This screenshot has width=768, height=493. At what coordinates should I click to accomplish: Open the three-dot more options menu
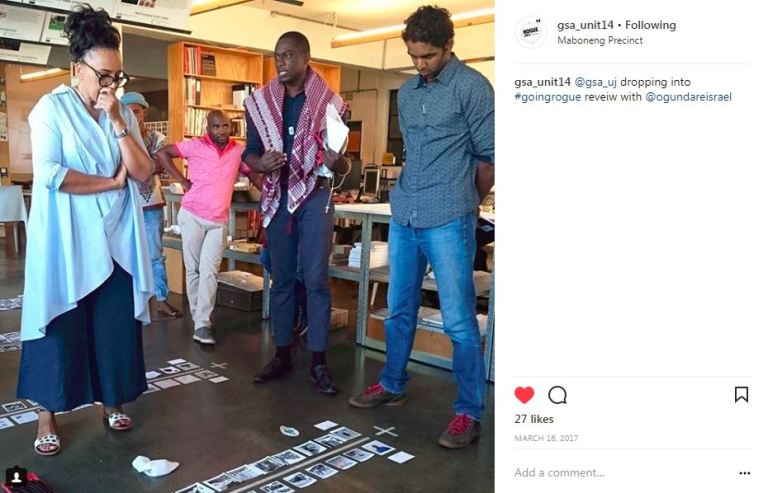click(744, 473)
